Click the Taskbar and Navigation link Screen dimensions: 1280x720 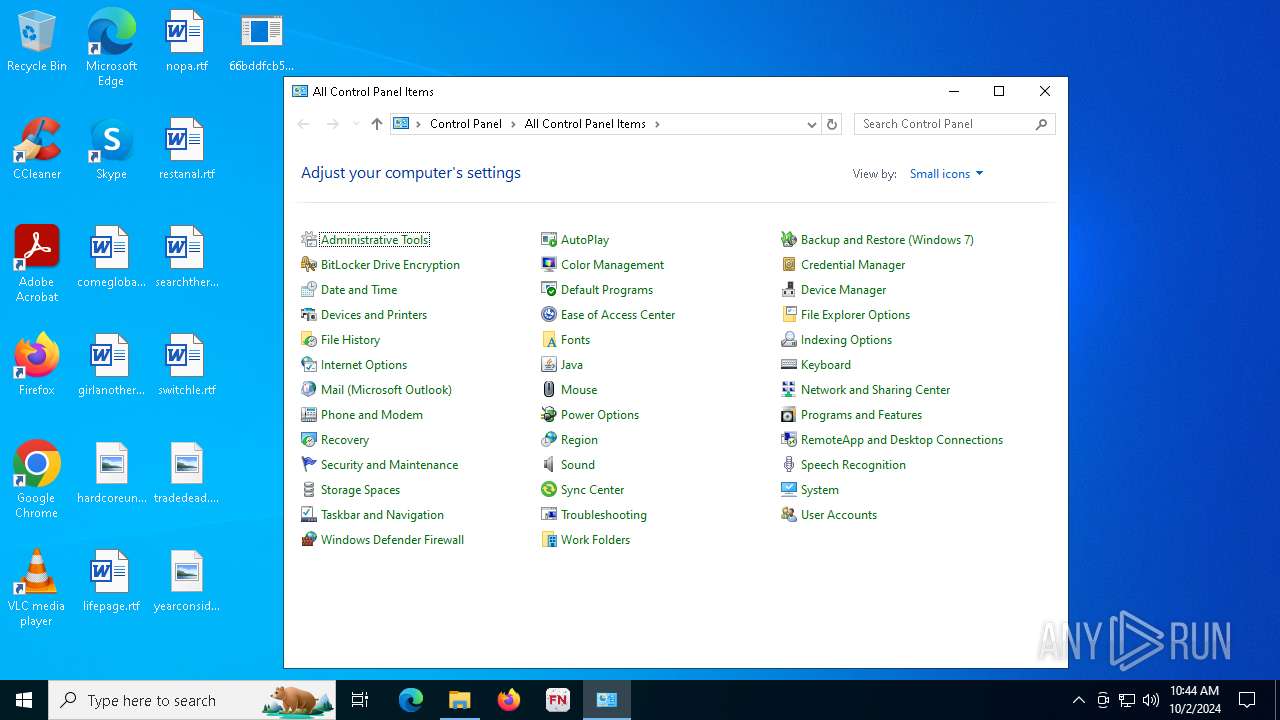(x=382, y=515)
